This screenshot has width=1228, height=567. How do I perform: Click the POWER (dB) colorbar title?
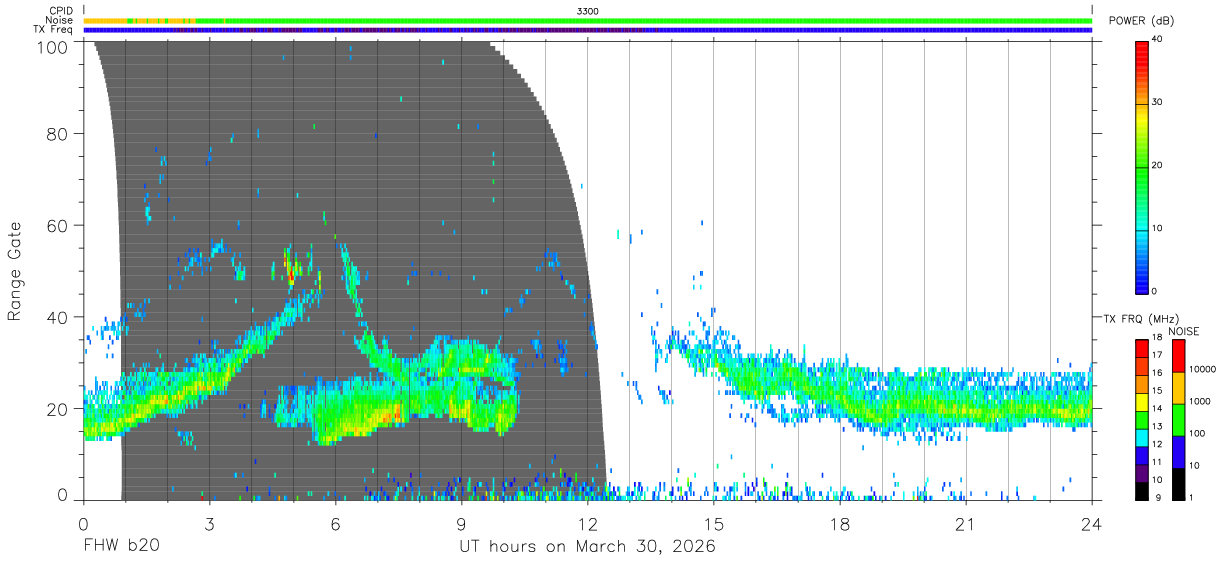pos(1140,20)
